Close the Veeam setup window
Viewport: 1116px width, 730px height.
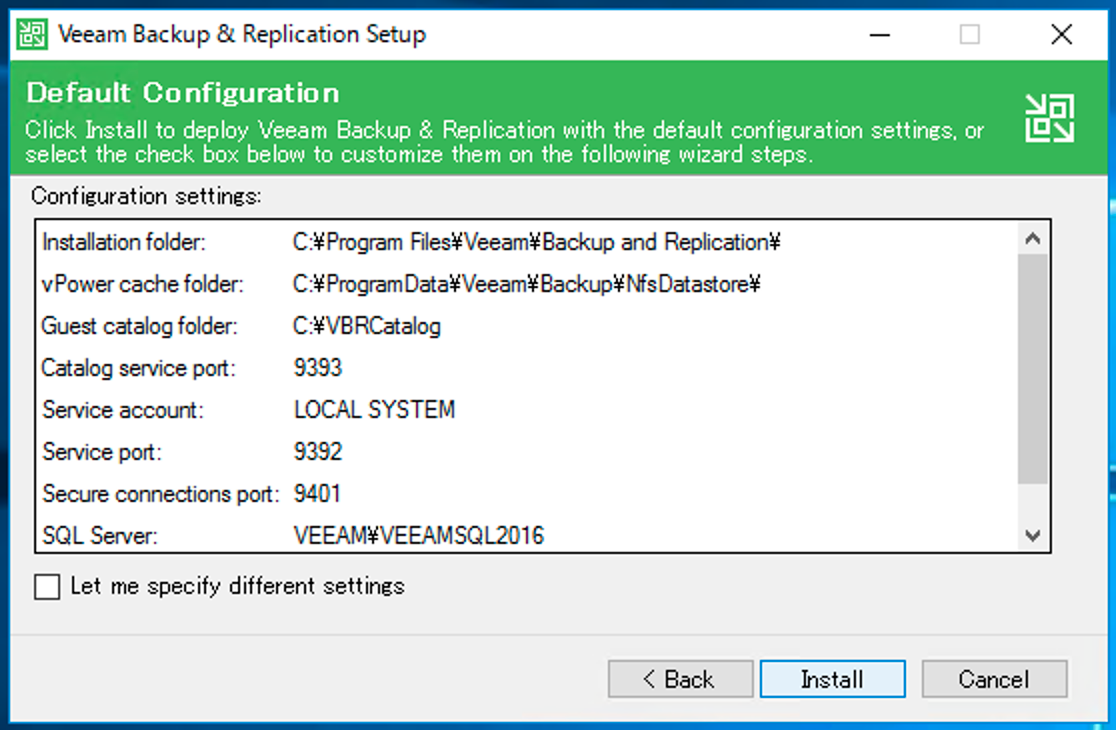(1061, 34)
